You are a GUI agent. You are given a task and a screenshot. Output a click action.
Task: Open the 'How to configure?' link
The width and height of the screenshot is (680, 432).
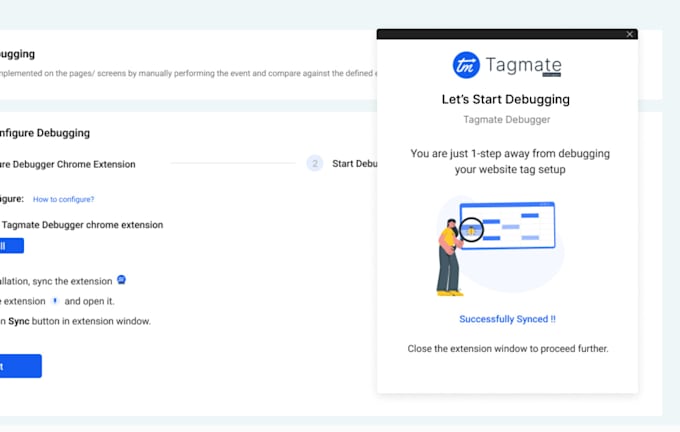click(x=63, y=200)
